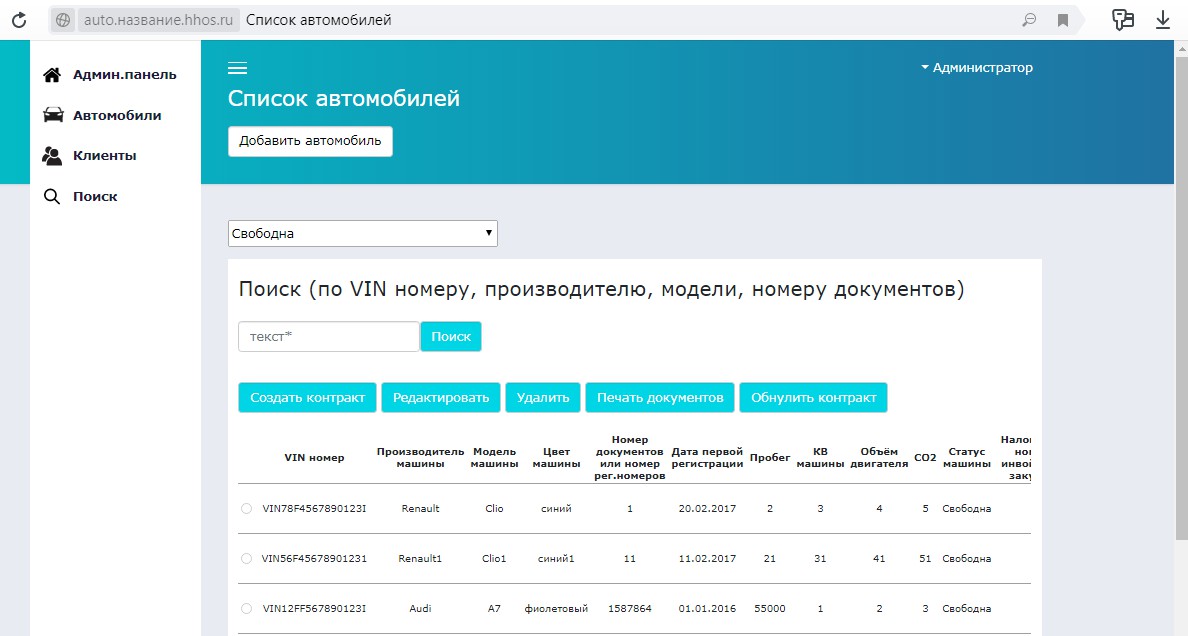Click the people icon next to Клиенты
The width and height of the screenshot is (1188, 636).
pyautogui.click(x=52, y=155)
